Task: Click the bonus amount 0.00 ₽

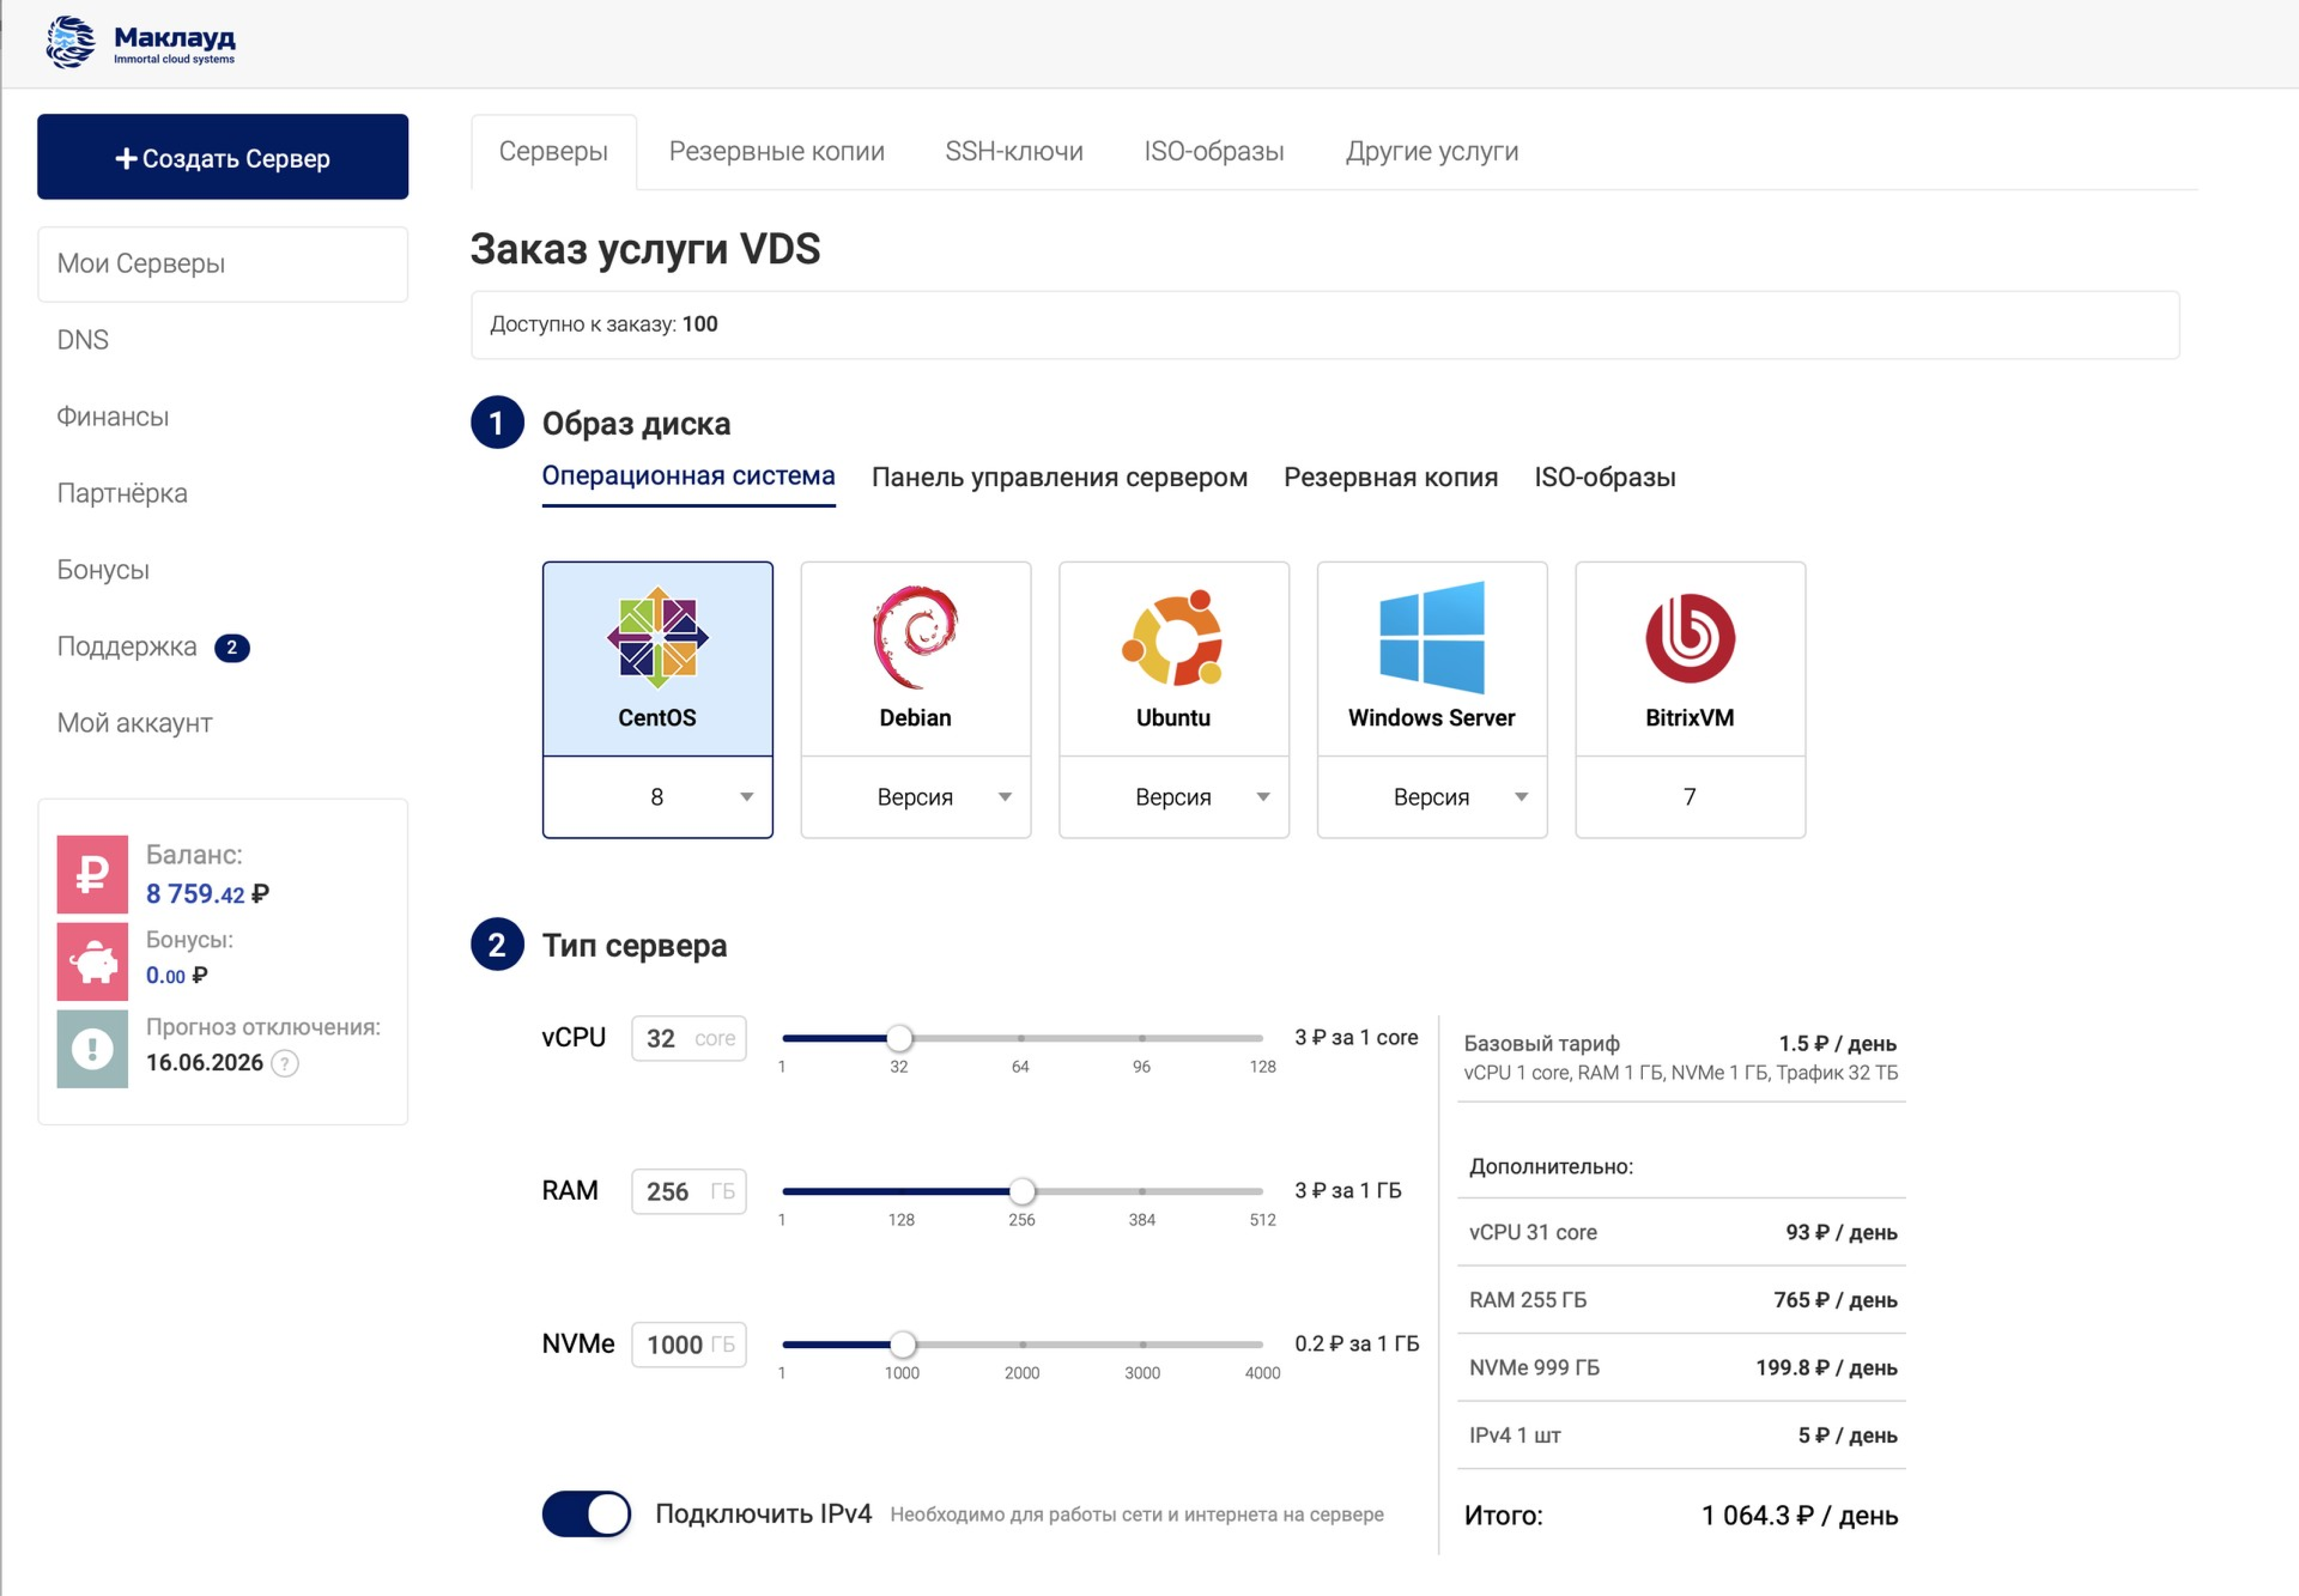Action: [177, 975]
